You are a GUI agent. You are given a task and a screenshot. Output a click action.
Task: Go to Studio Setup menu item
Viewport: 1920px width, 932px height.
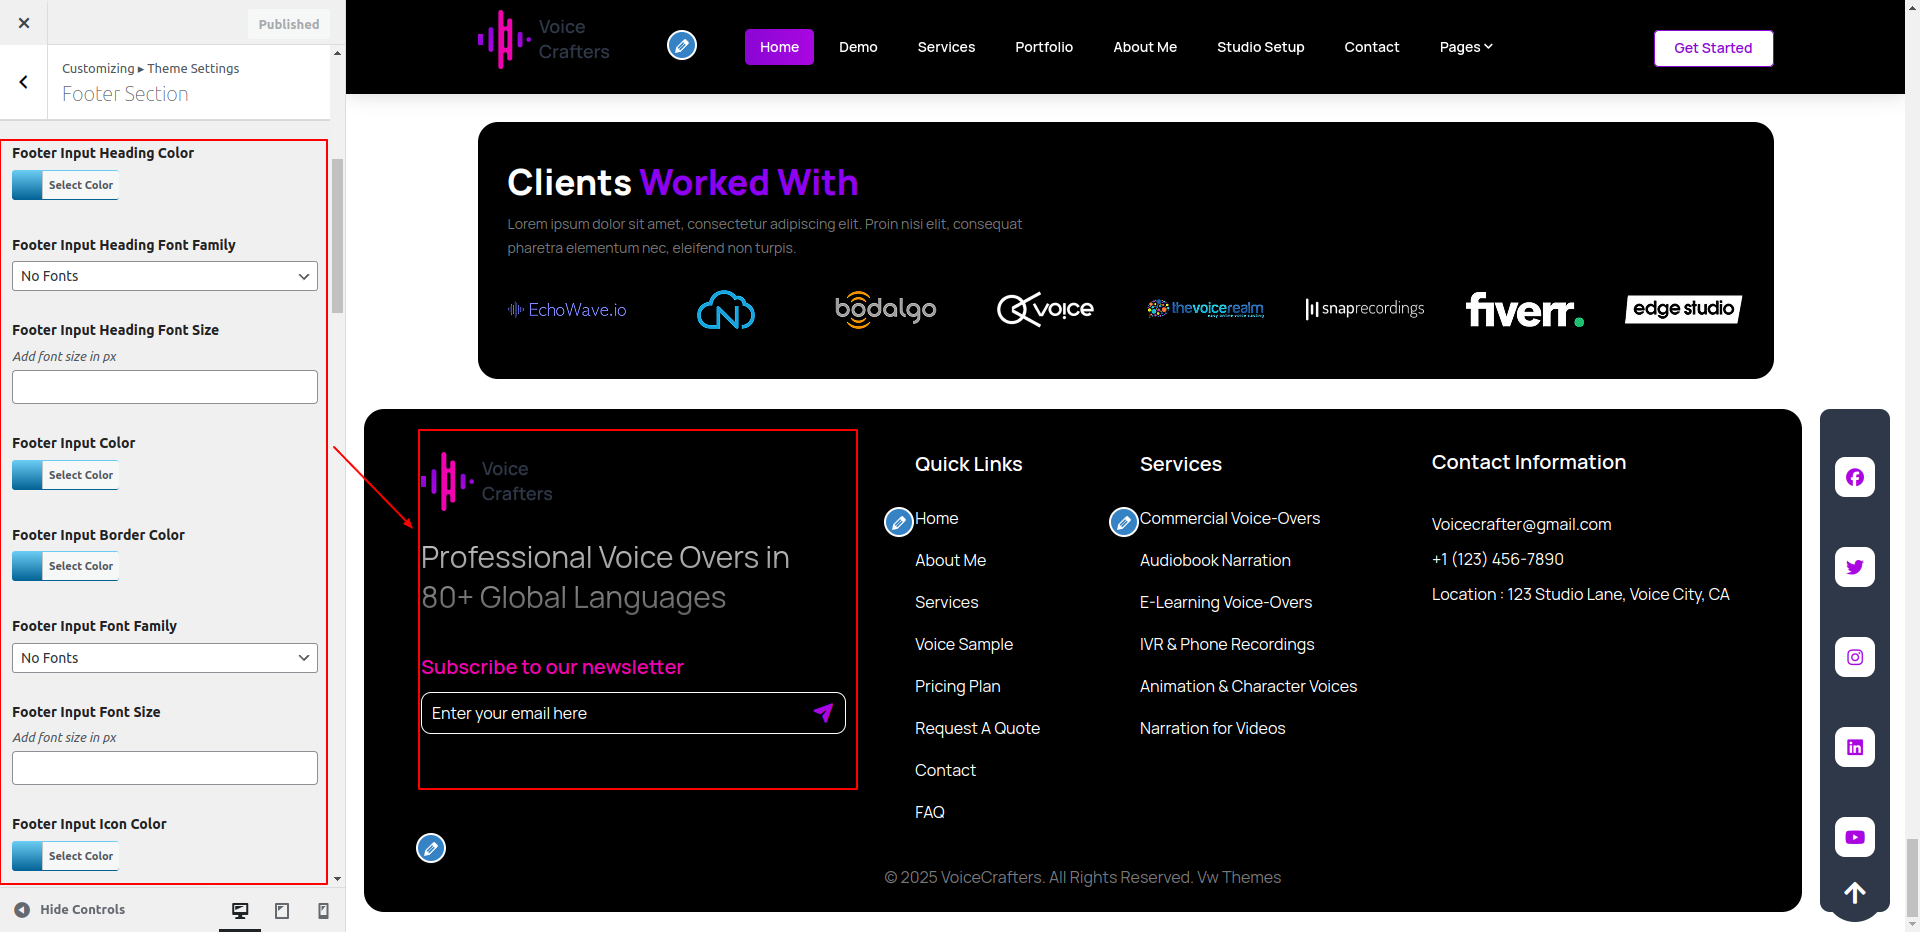click(1260, 47)
